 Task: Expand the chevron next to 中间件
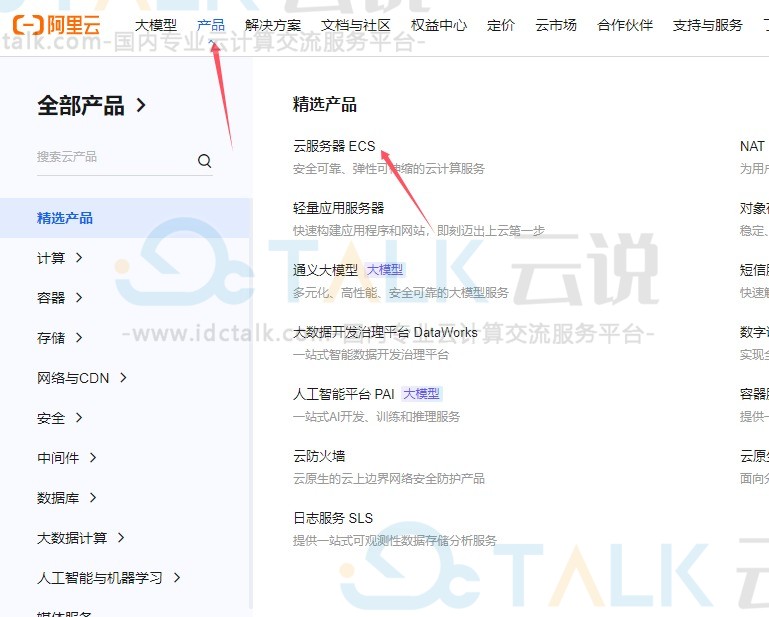tap(93, 458)
